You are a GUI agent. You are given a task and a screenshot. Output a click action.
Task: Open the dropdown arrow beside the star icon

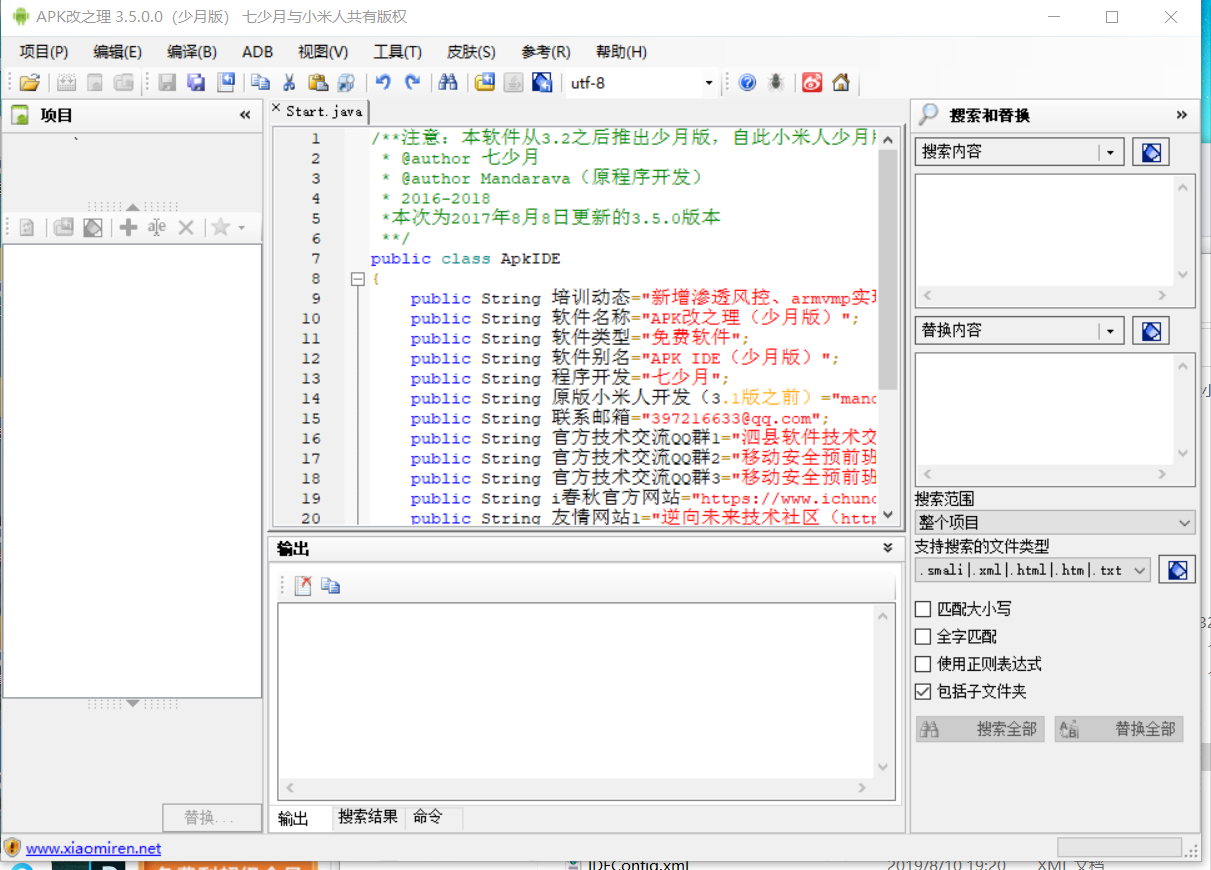(241, 228)
